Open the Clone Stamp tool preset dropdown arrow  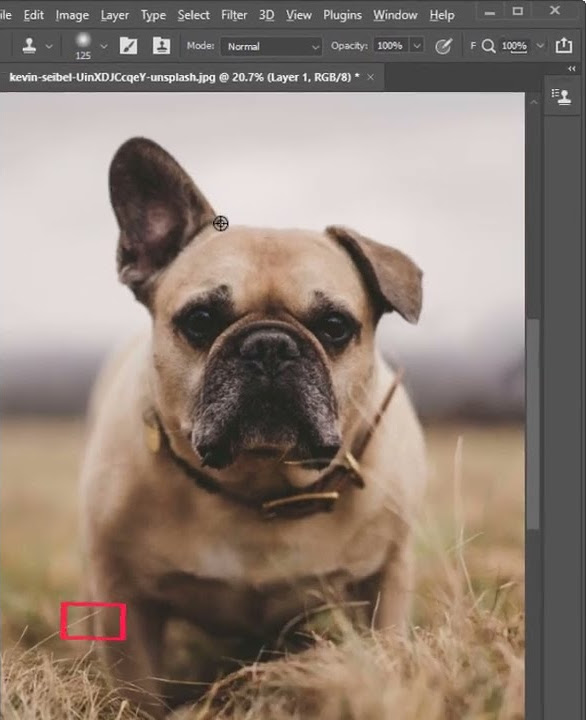pyautogui.click(x=49, y=46)
